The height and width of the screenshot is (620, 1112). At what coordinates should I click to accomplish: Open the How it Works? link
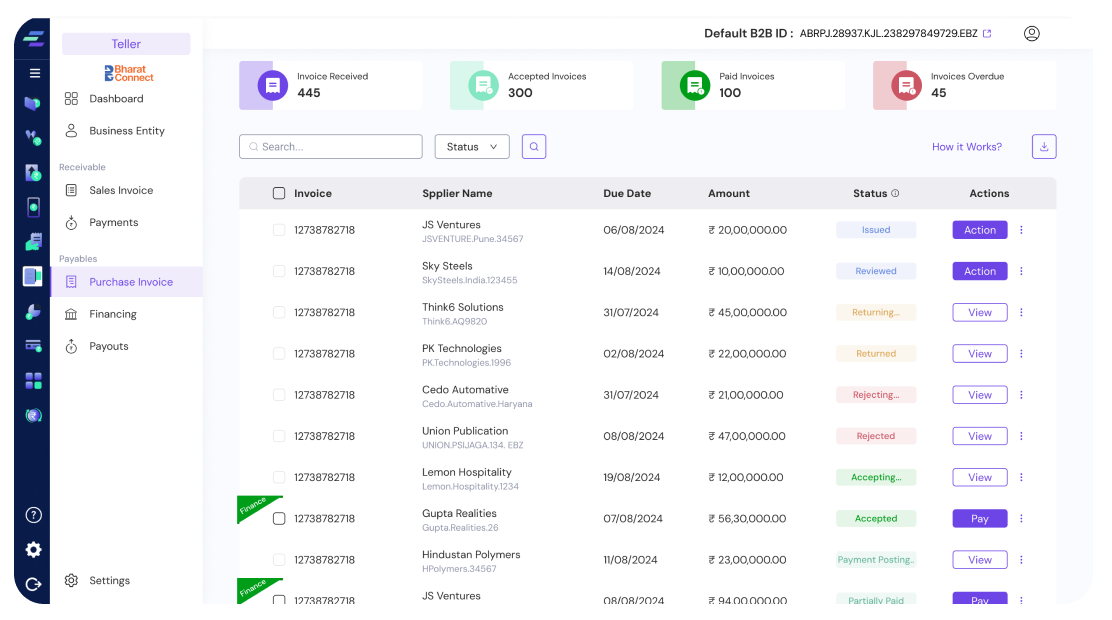[x=966, y=147]
